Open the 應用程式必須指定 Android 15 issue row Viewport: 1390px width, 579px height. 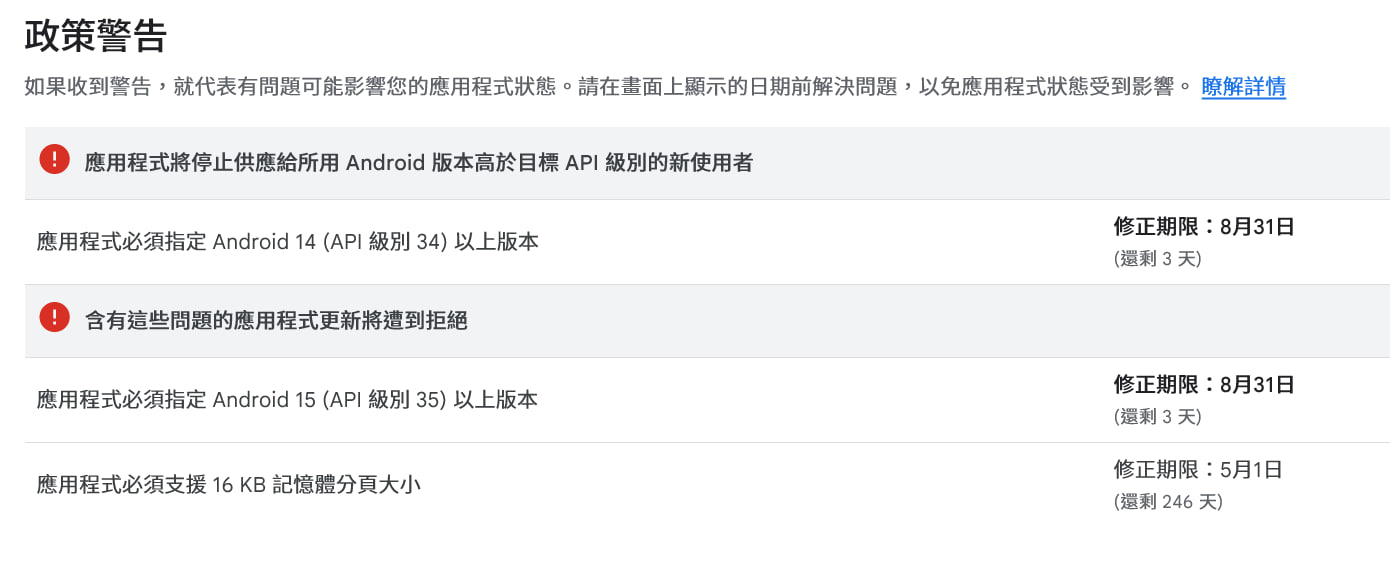pyautogui.click(x=288, y=400)
